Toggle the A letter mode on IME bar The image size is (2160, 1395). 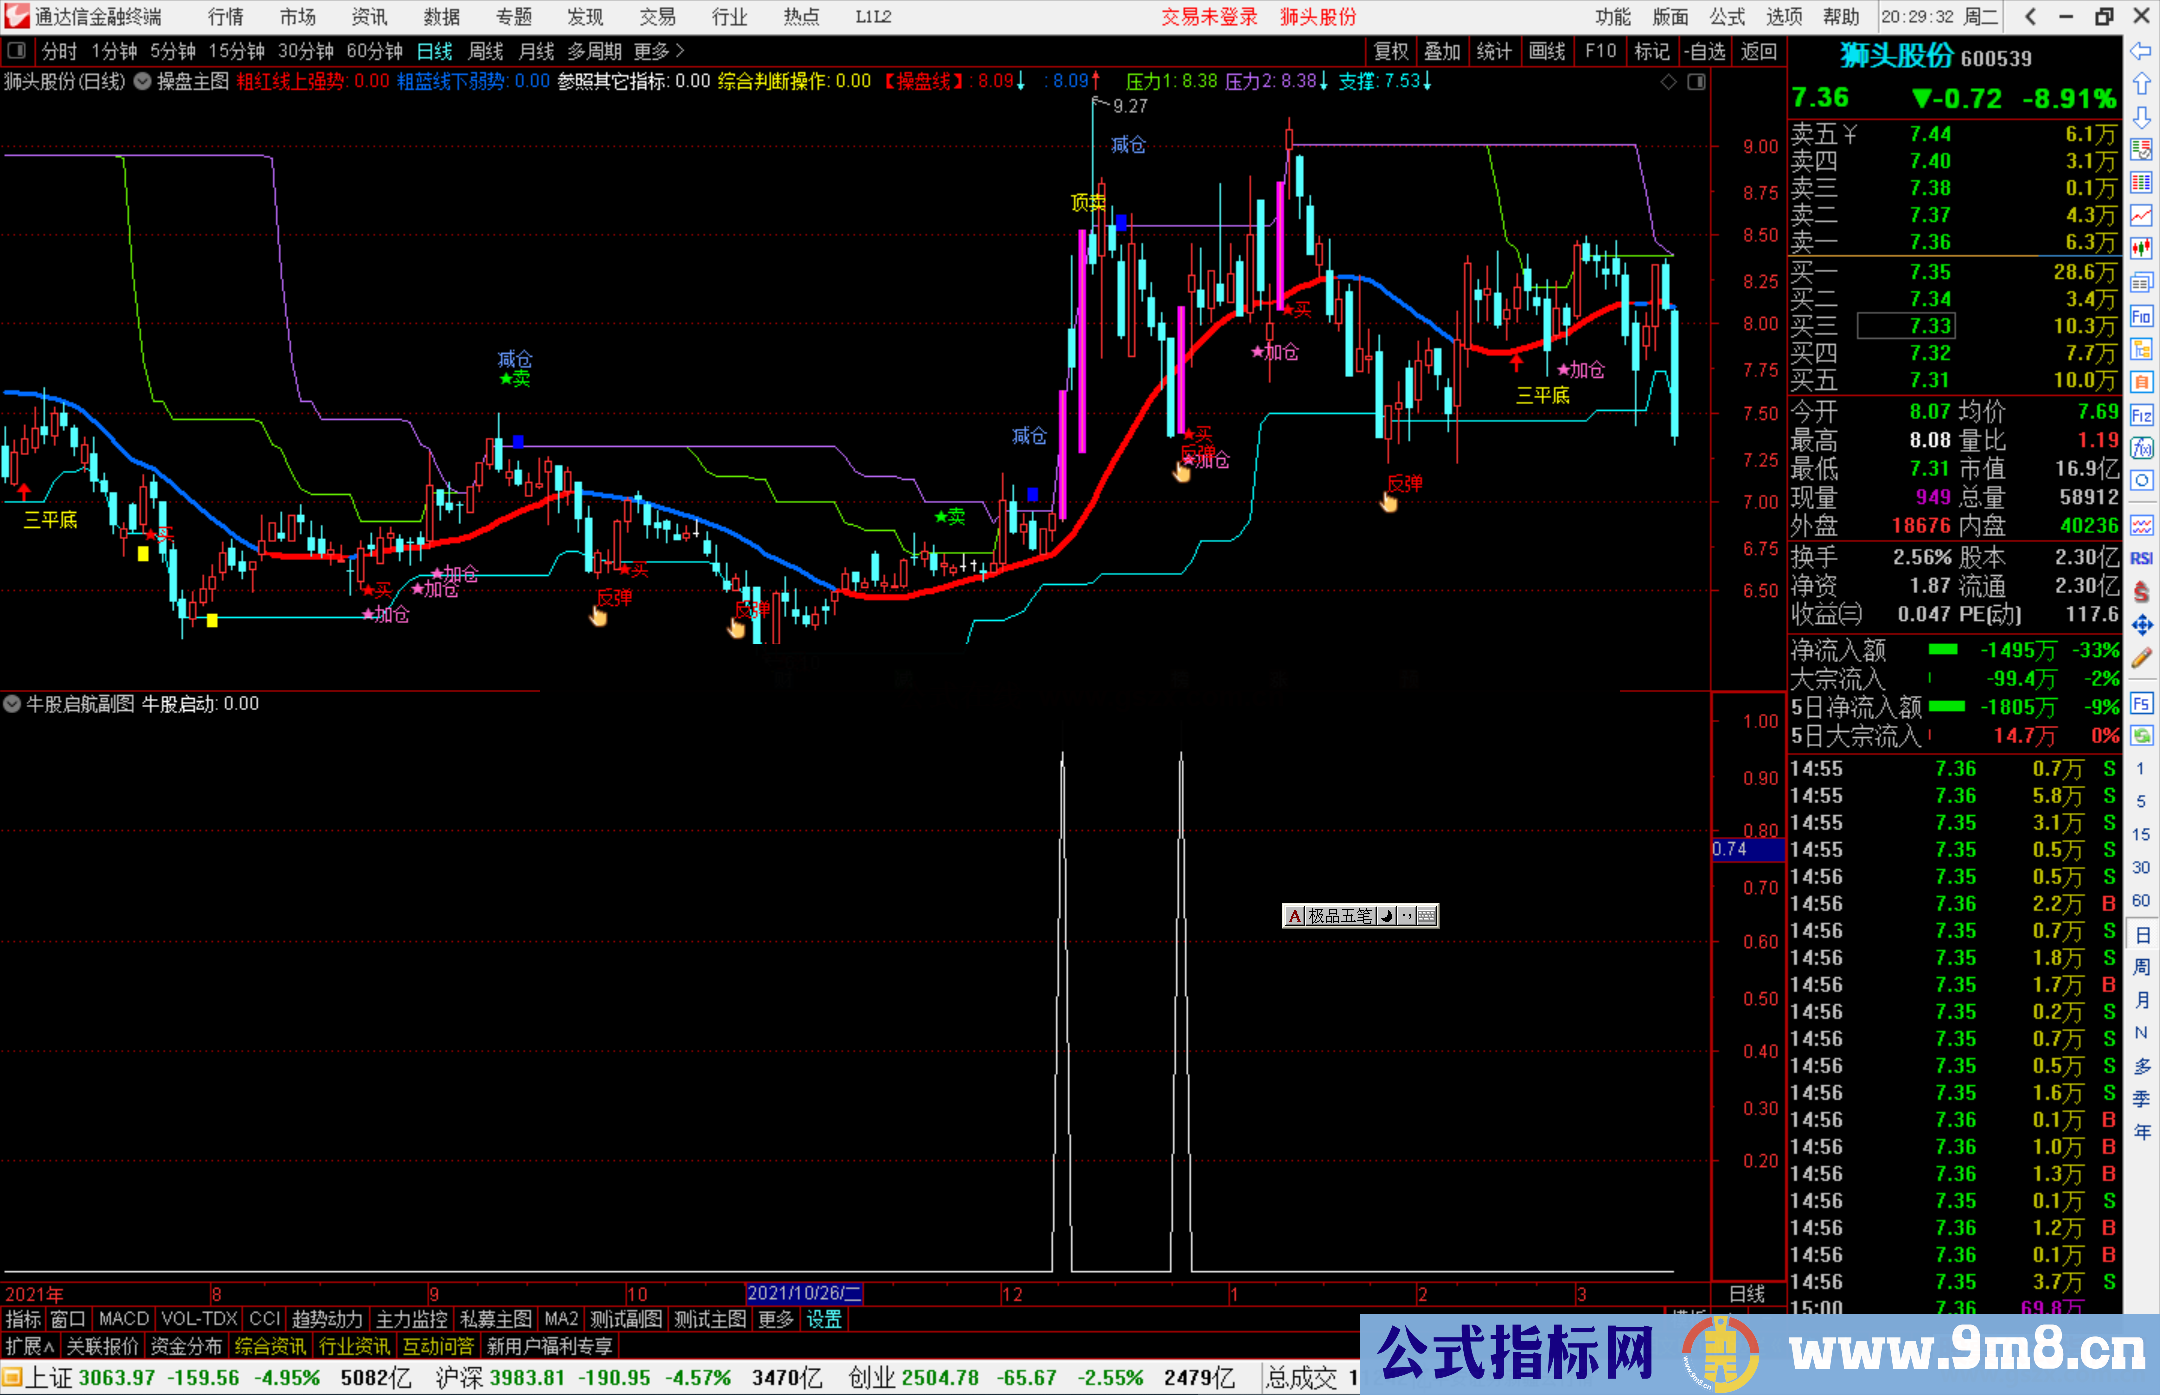1294,916
